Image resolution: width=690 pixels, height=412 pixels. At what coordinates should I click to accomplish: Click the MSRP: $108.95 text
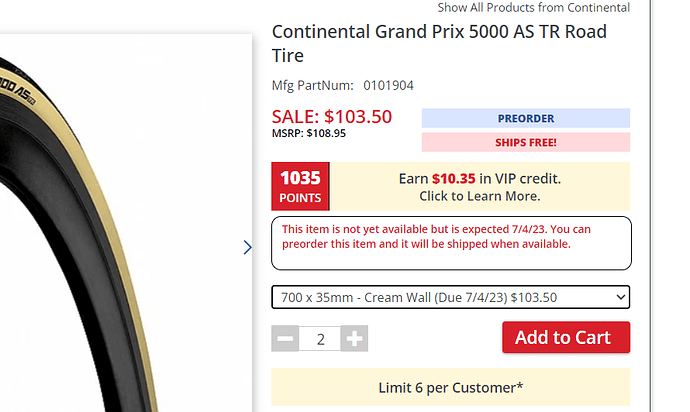pos(309,133)
